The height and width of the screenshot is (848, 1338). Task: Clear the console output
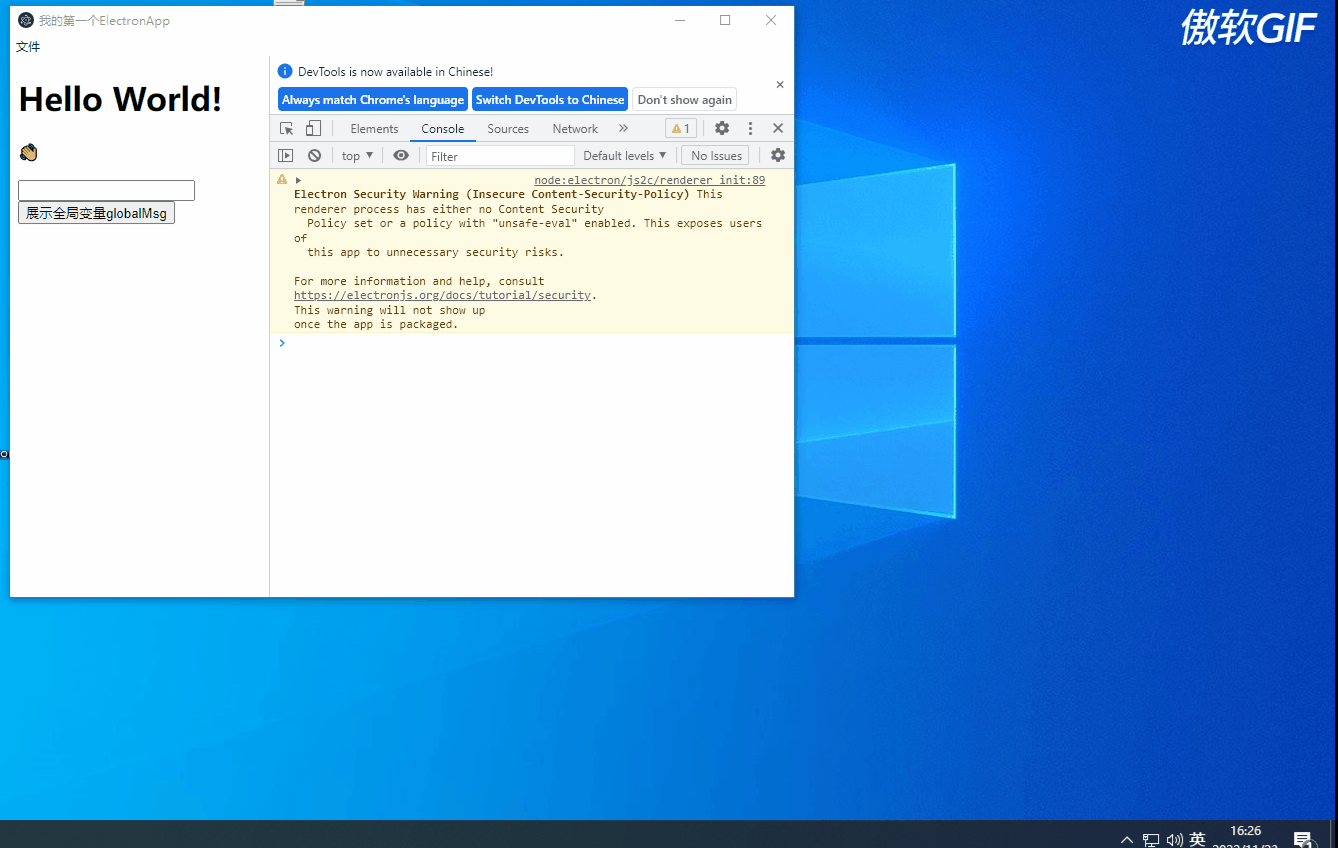pyautogui.click(x=314, y=156)
